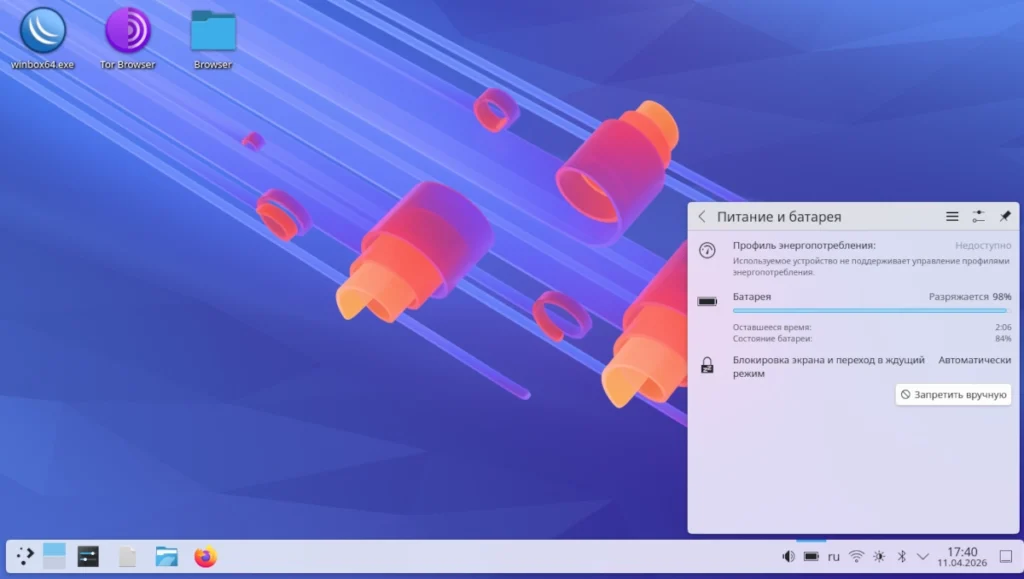Click the Разряжается 98% status text
The image size is (1024, 579).
970,297
